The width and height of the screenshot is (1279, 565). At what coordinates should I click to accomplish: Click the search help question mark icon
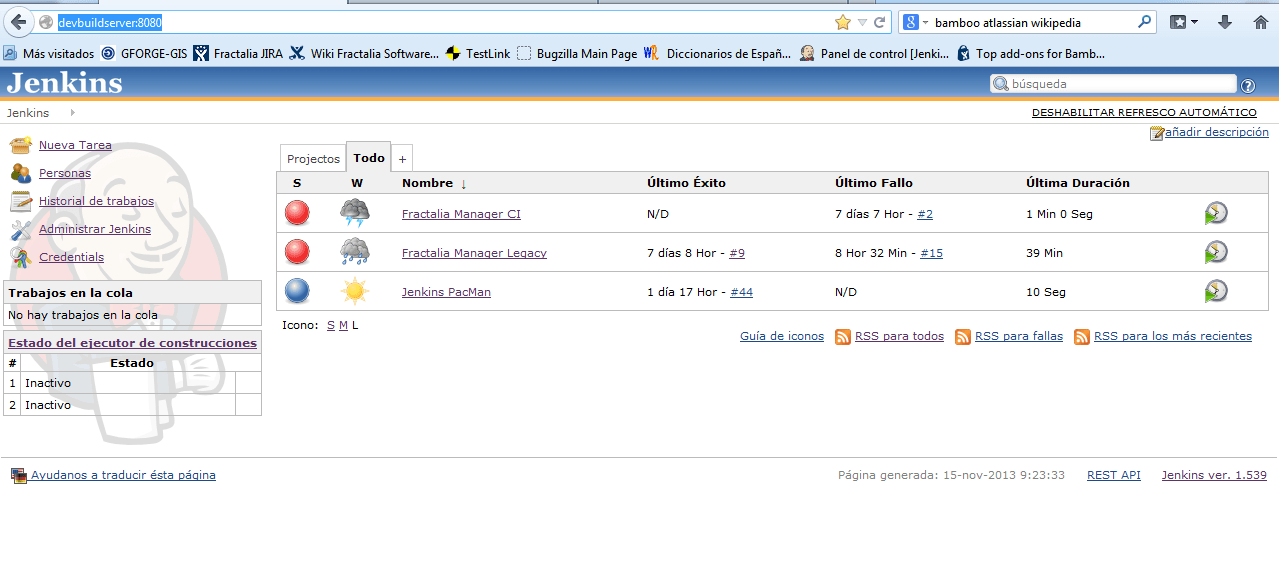pyautogui.click(x=1247, y=85)
